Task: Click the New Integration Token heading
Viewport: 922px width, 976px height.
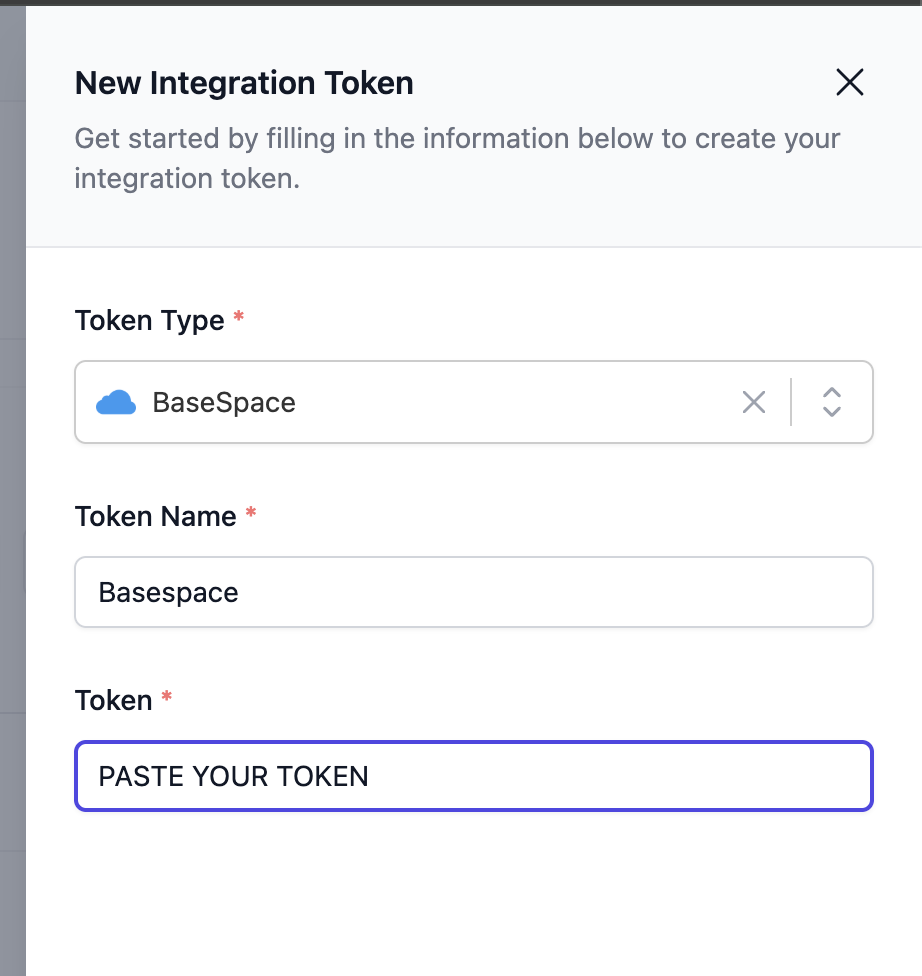Action: pyautogui.click(x=243, y=83)
